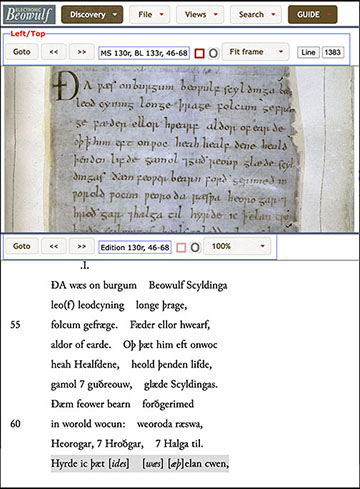Go to next manuscript folio in top panel
This screenshot has width=360, height=489.
82,52
